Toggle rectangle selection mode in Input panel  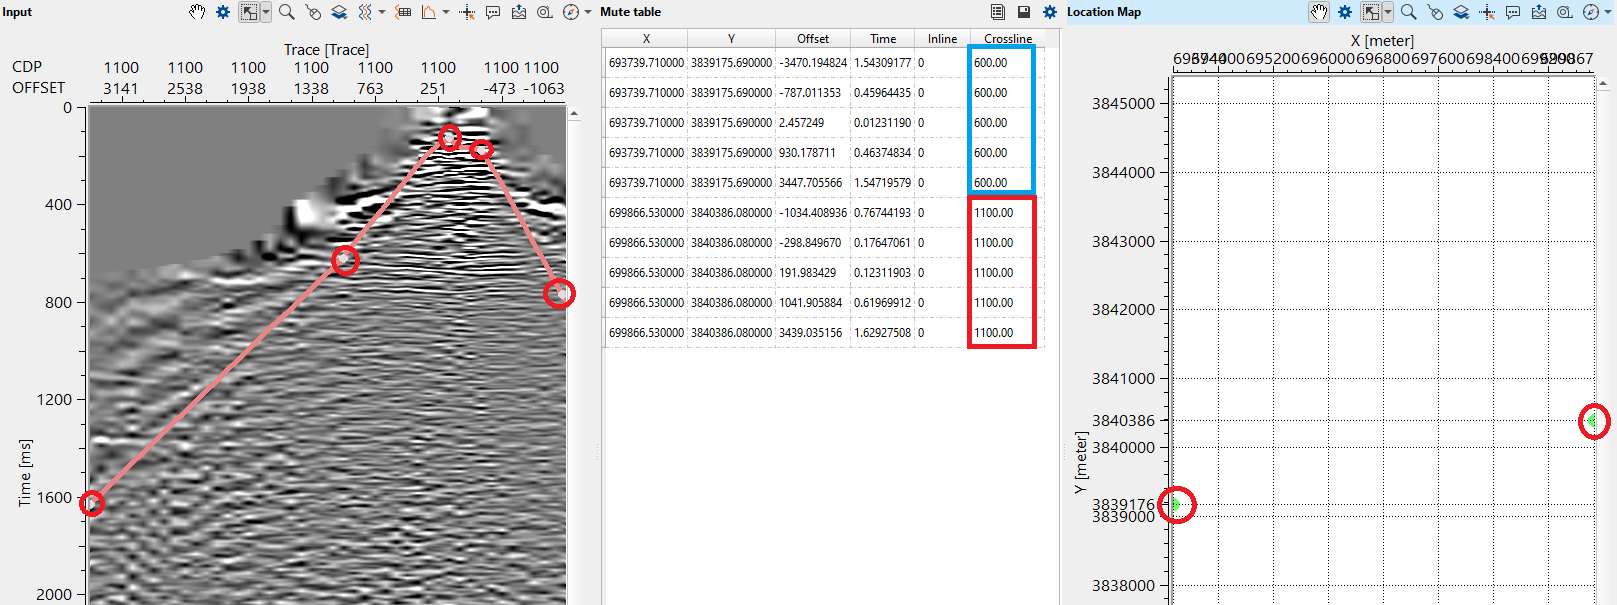pos(248,12)
